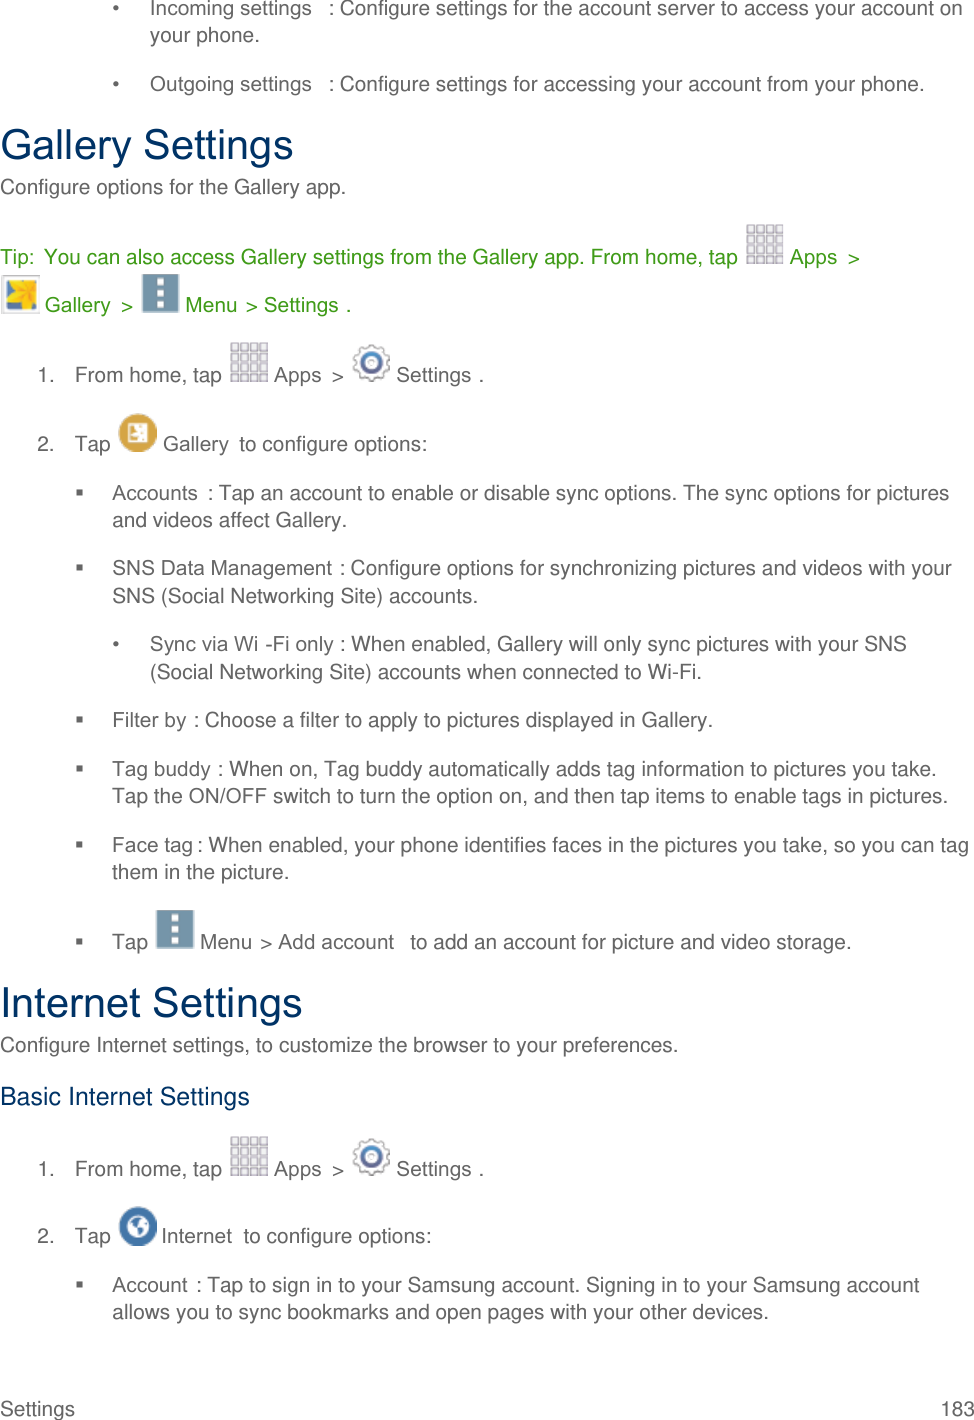Image resolution: width=974 pixels, height=1420 pixels.
Task: Select the Tag buddy option label
Action: point(161,769)
